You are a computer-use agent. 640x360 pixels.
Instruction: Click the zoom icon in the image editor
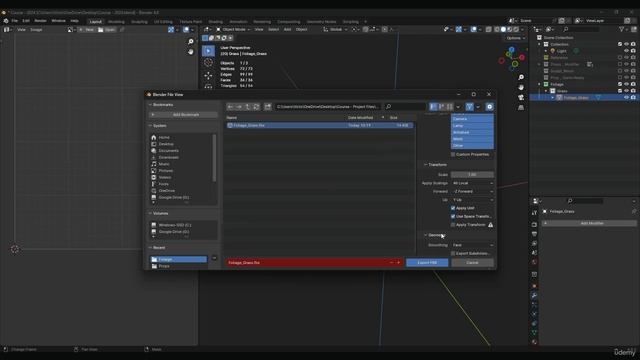191,41
